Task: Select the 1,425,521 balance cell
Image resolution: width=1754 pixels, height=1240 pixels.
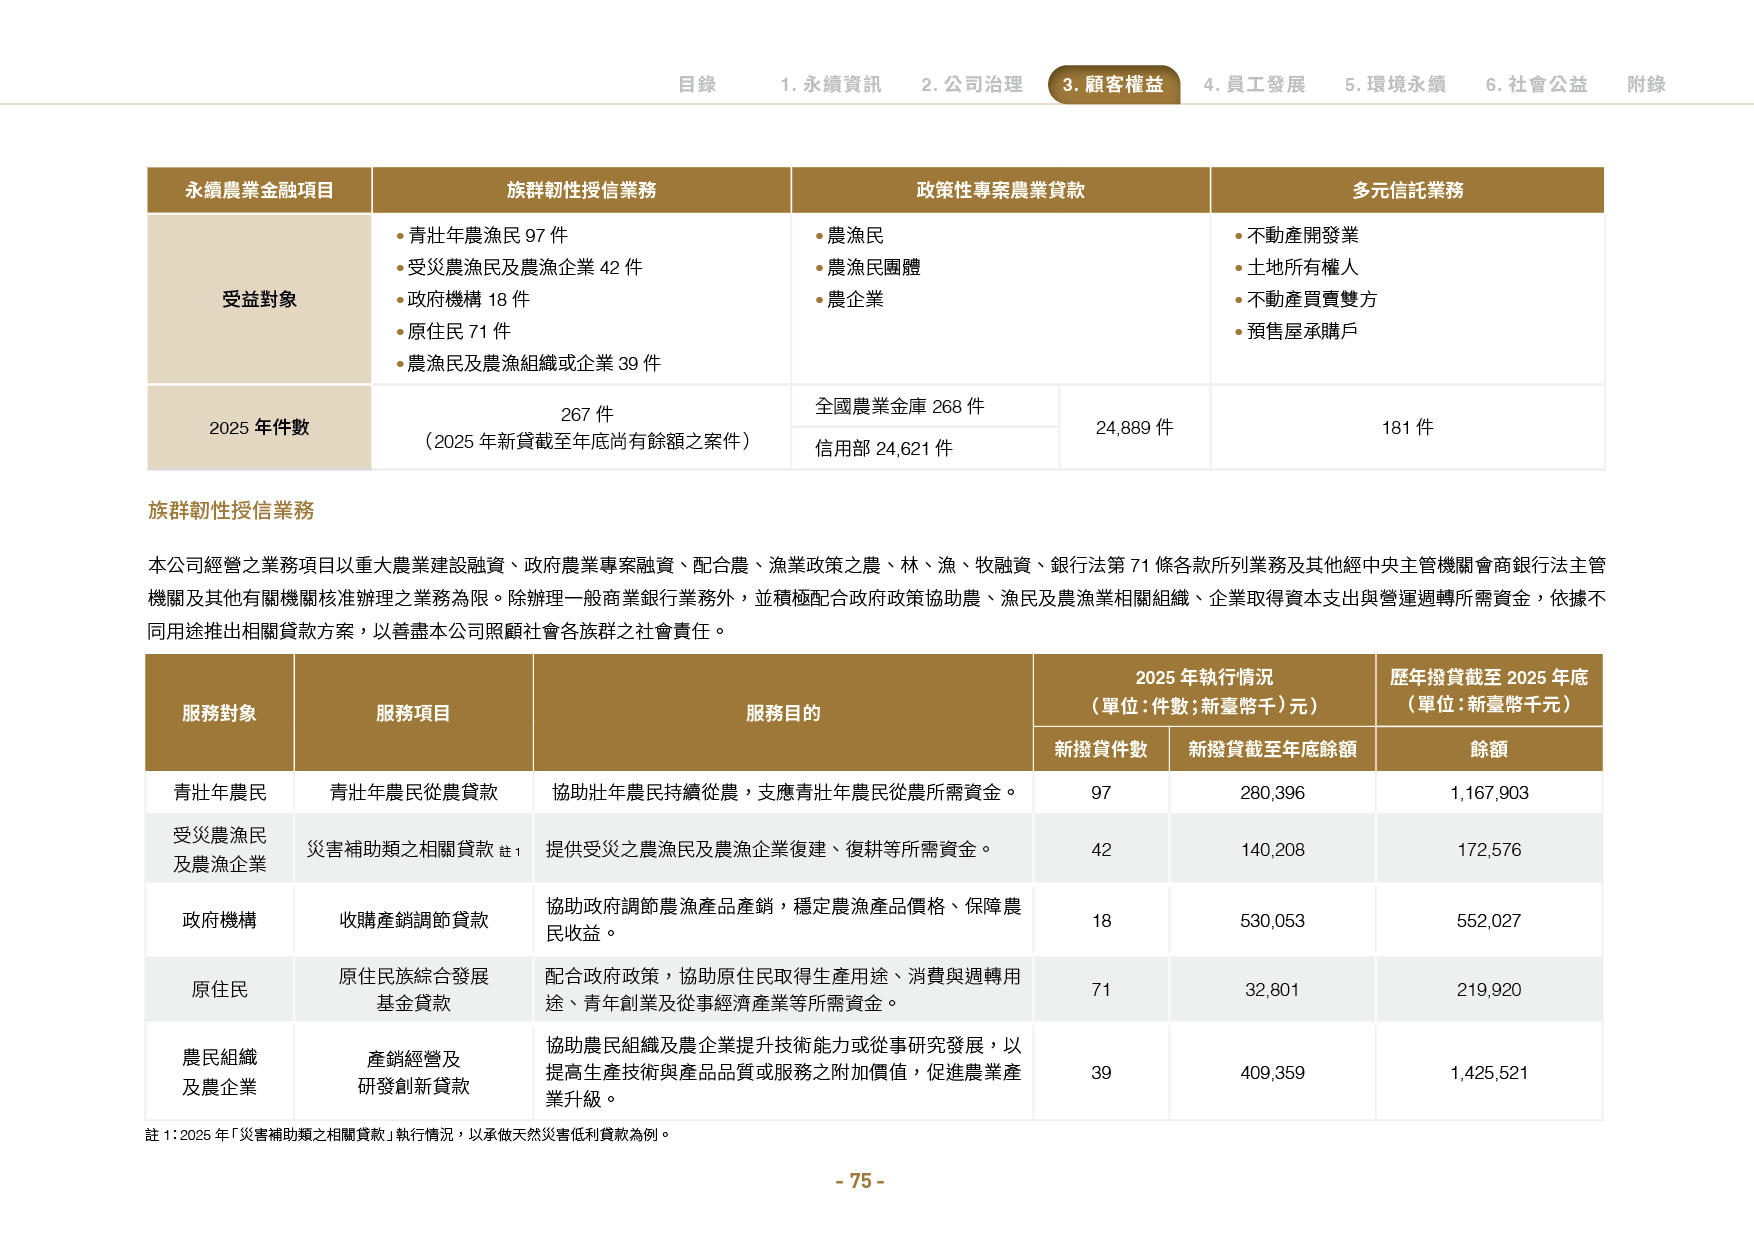Action: [1489, 1073]
